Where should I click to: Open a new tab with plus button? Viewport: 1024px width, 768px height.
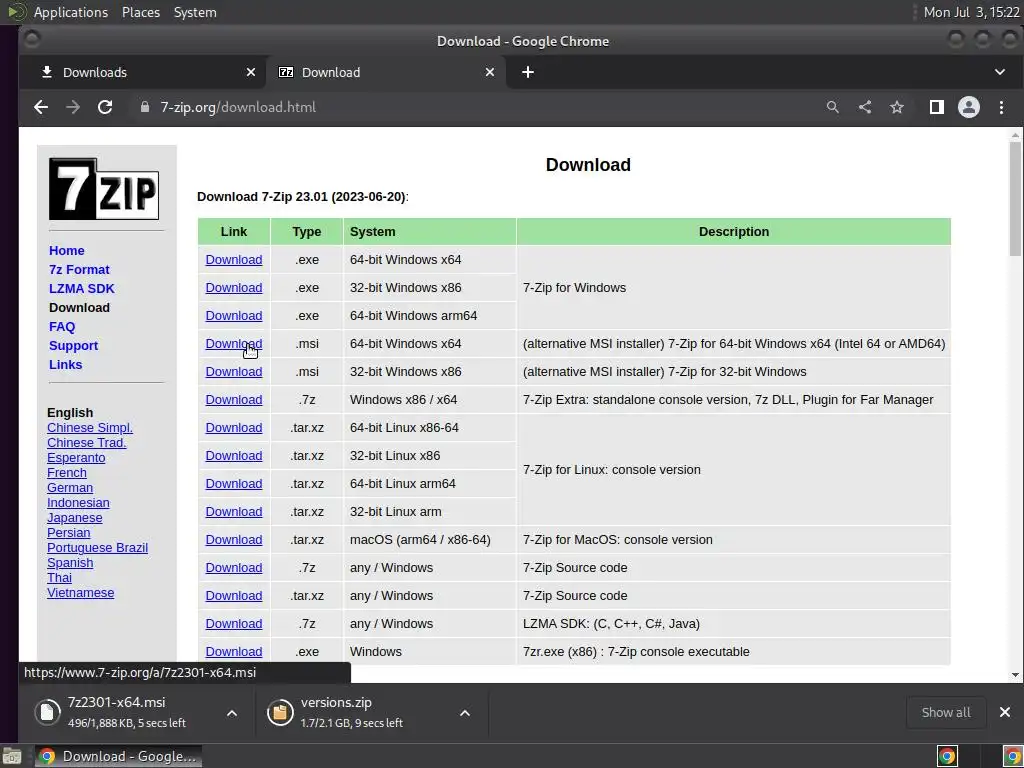528,72
